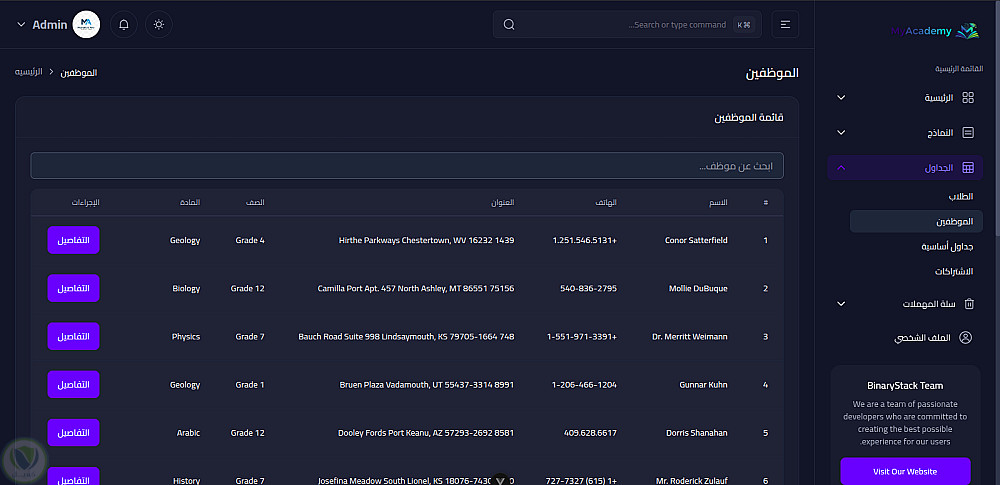1000x485 pixels.
Task: Click Visit Our Website button
Action: coord(905,472)
